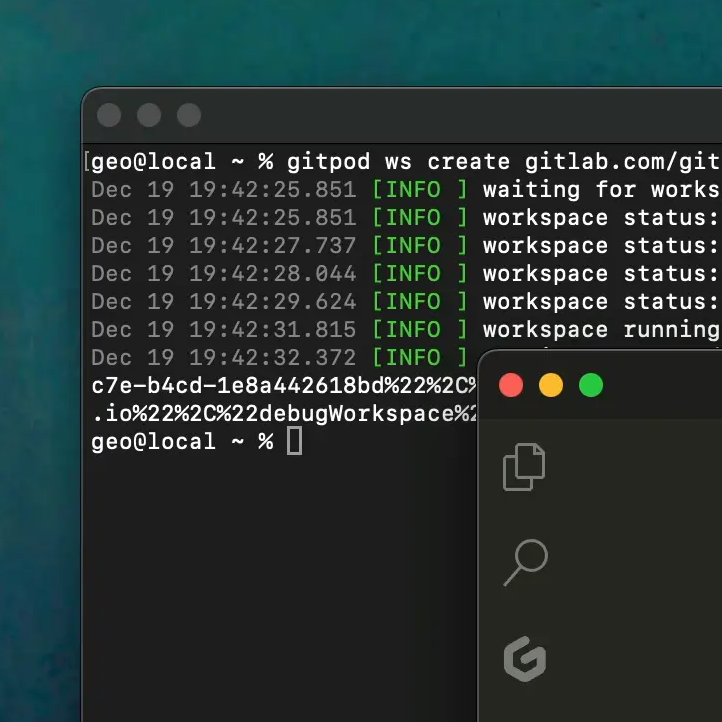The image size is (722, 722).
Task: Click the log line timestamped 19:42:28.044
Action: click(x=406, y=274)
